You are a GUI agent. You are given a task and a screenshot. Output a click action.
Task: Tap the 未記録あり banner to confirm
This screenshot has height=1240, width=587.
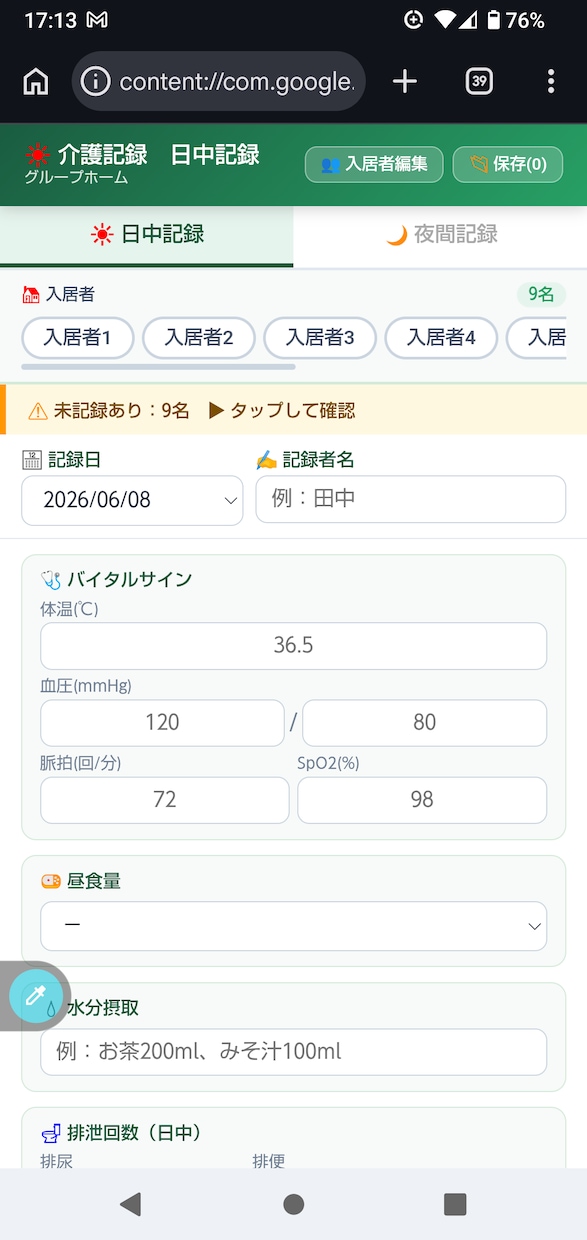(293, 410)
